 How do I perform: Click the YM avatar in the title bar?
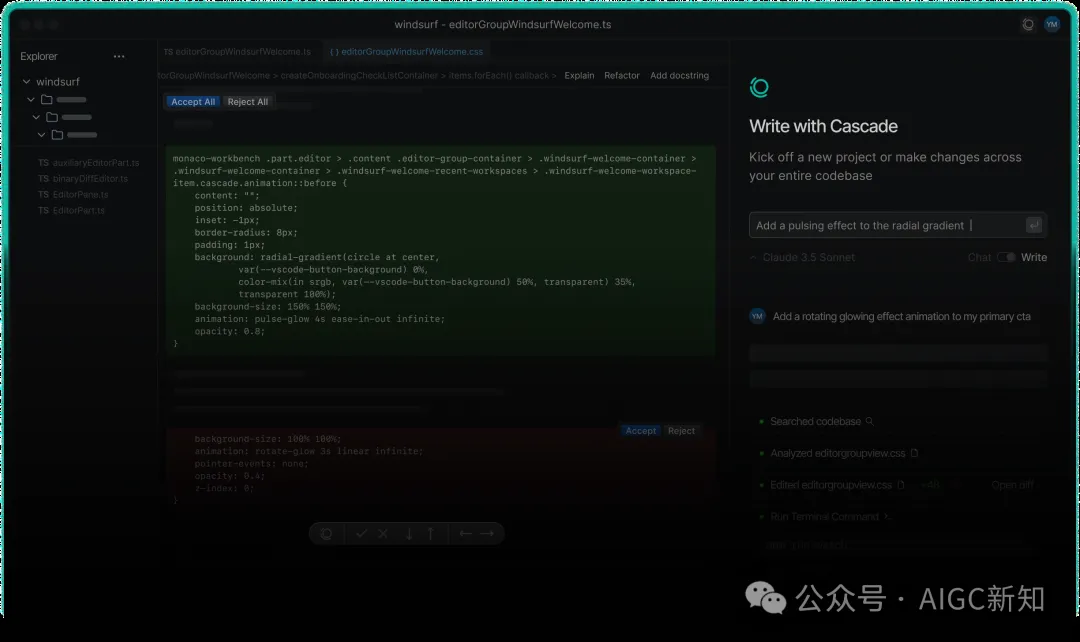(x=1051, y=23)
